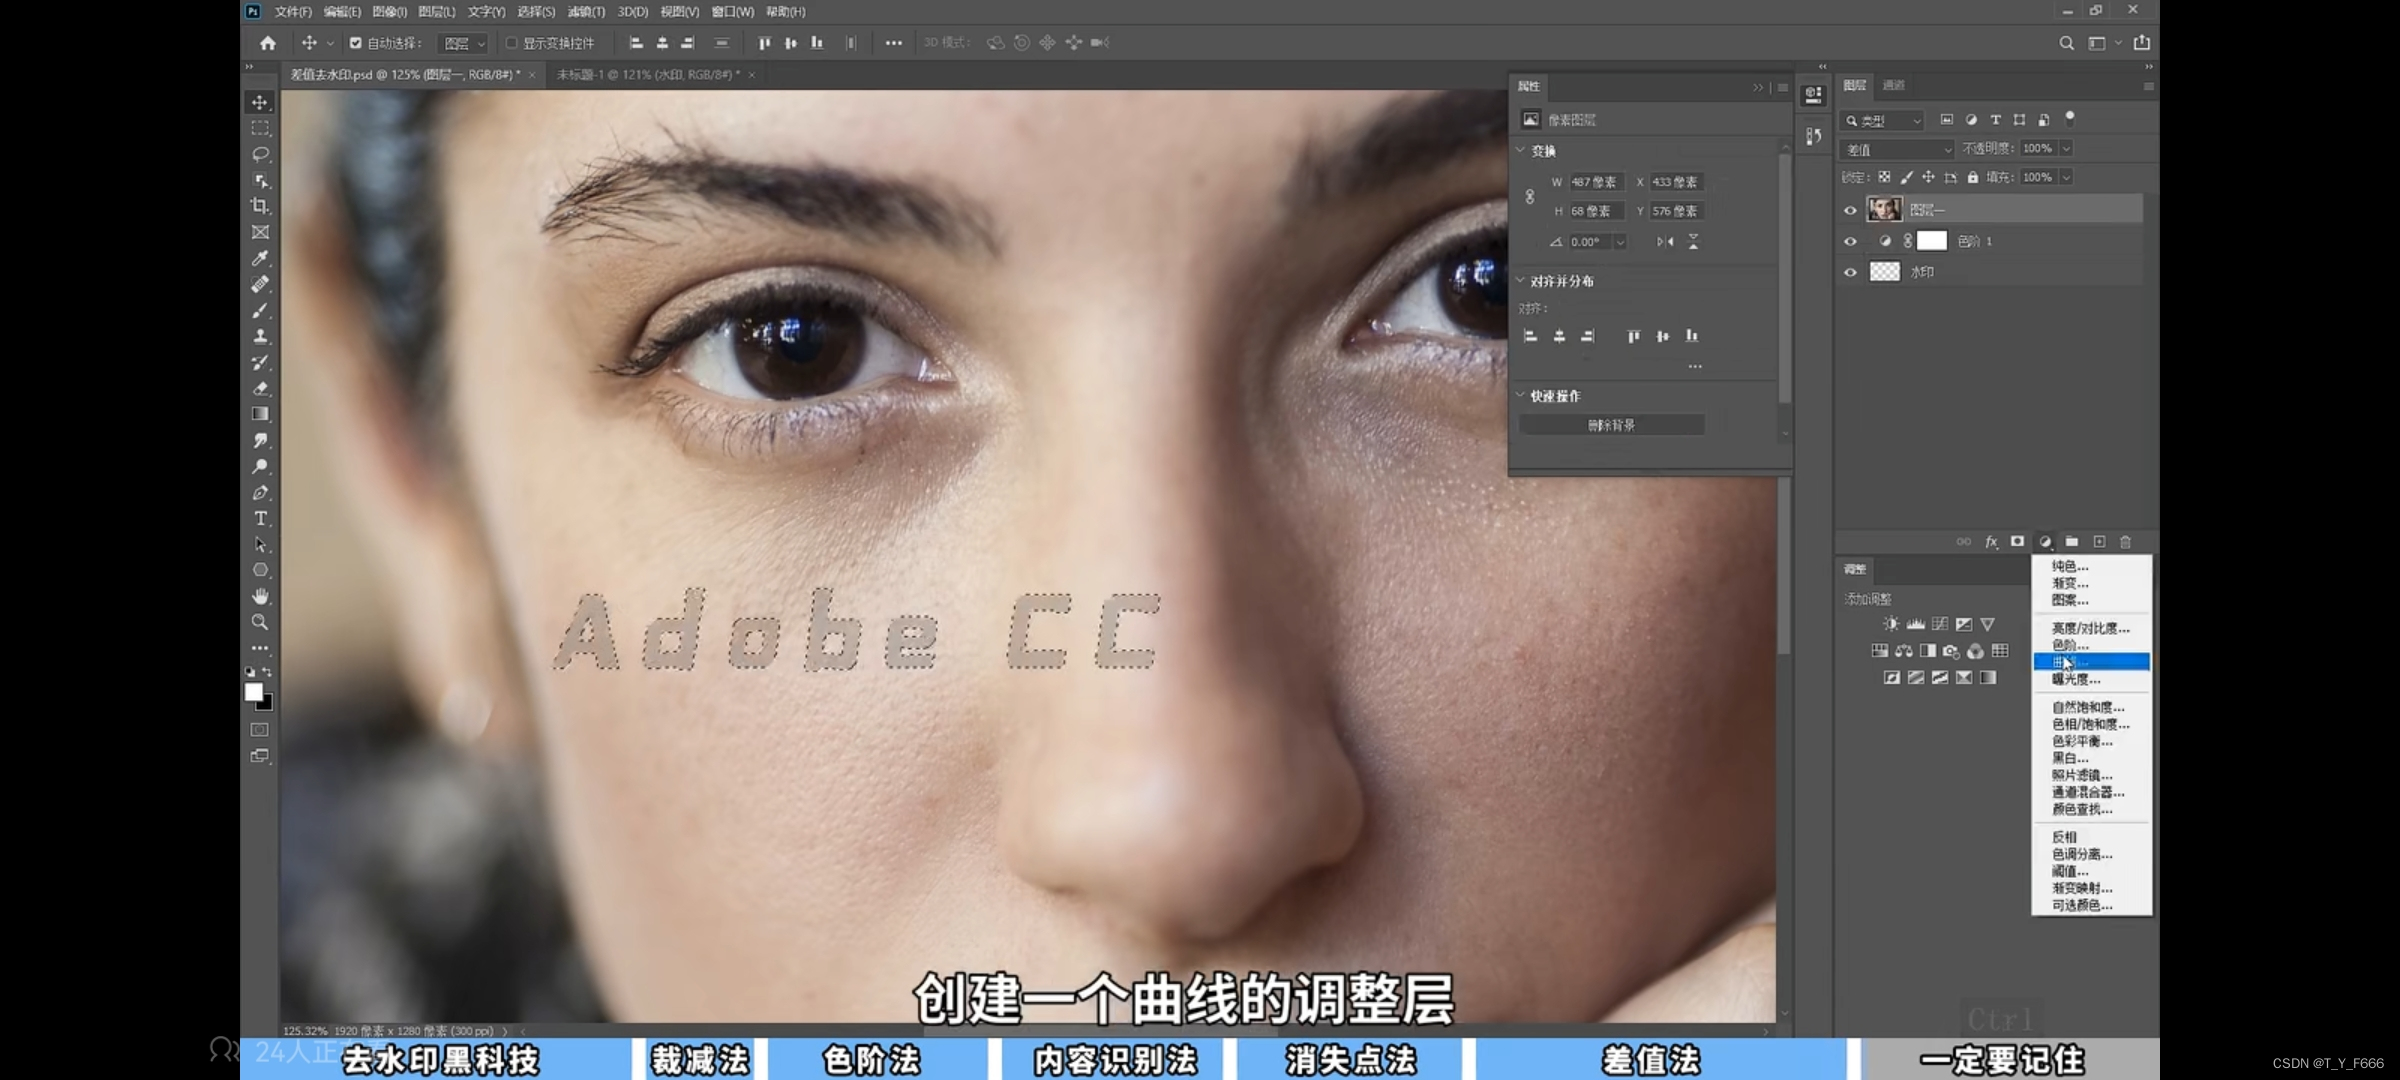
Task: Click the lock all padlock icon
Action: [1973, 177]
